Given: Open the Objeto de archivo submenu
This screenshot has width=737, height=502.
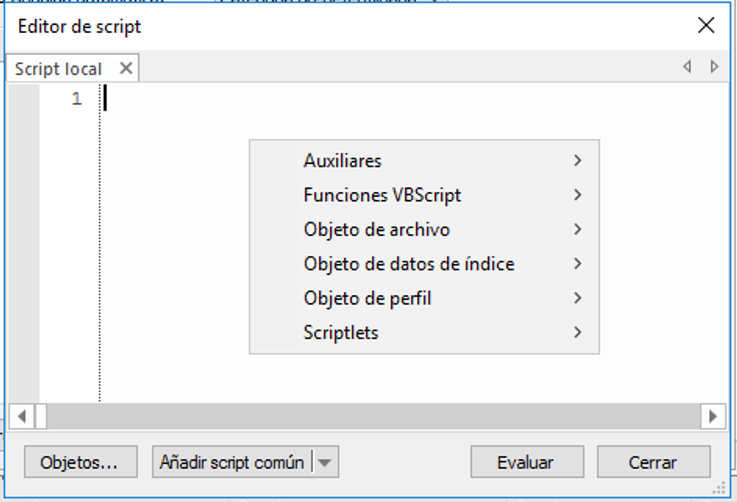Looking at the screenshot, I should (424, 229).
